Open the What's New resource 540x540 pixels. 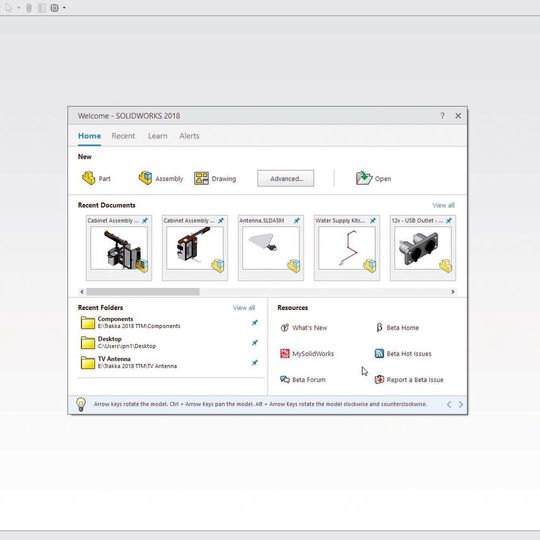[303, 328]
